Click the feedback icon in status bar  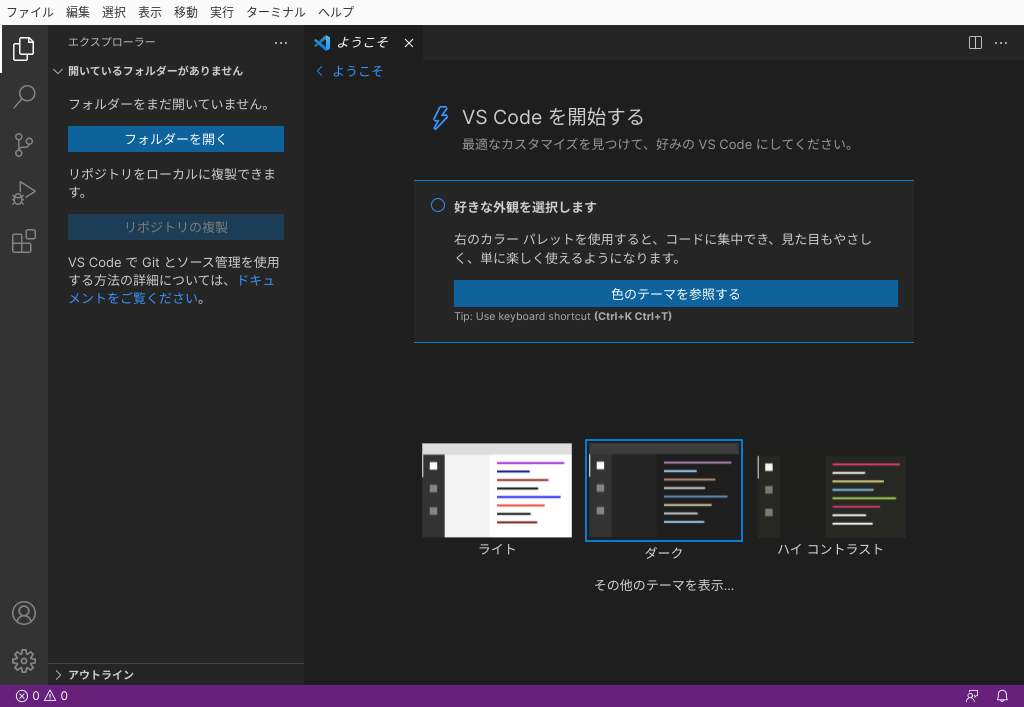click(972, 696)
